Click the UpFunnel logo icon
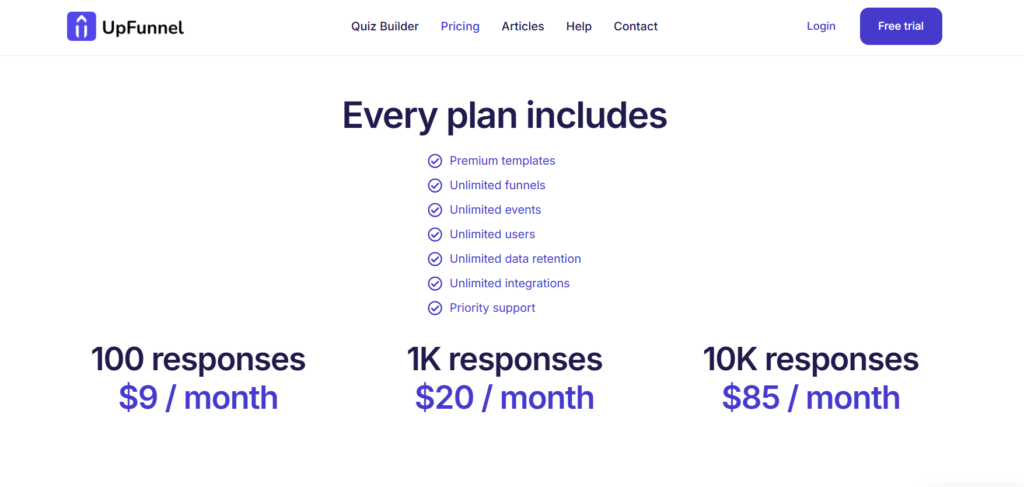1024x487 pixels. click(82, 26)
